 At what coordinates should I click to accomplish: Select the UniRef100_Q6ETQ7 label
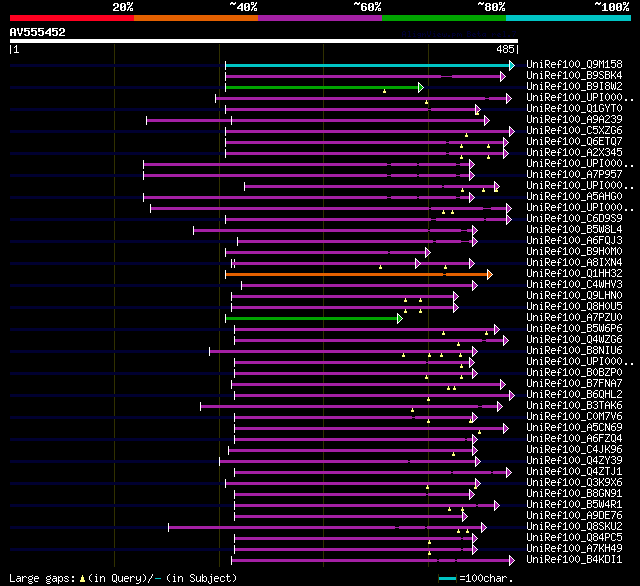coord(574,142)
